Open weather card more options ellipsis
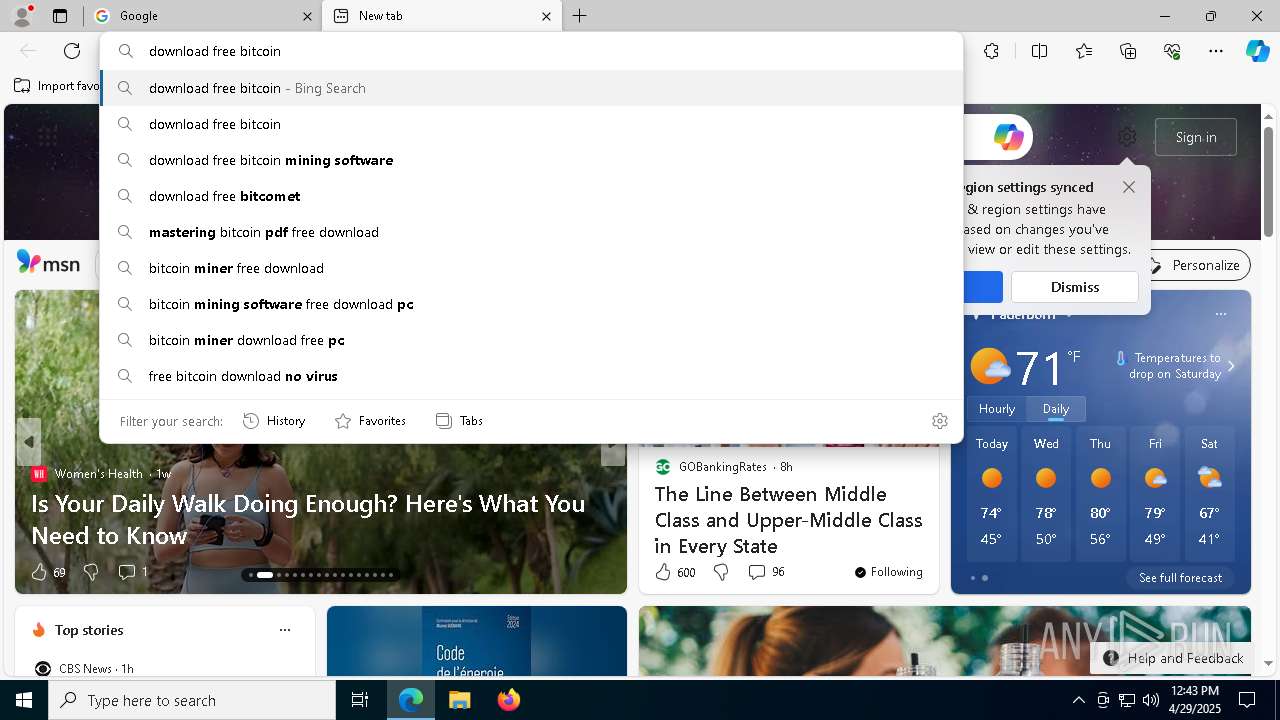The height and width of the screenshot is (720, 1280). (1220, 314)
